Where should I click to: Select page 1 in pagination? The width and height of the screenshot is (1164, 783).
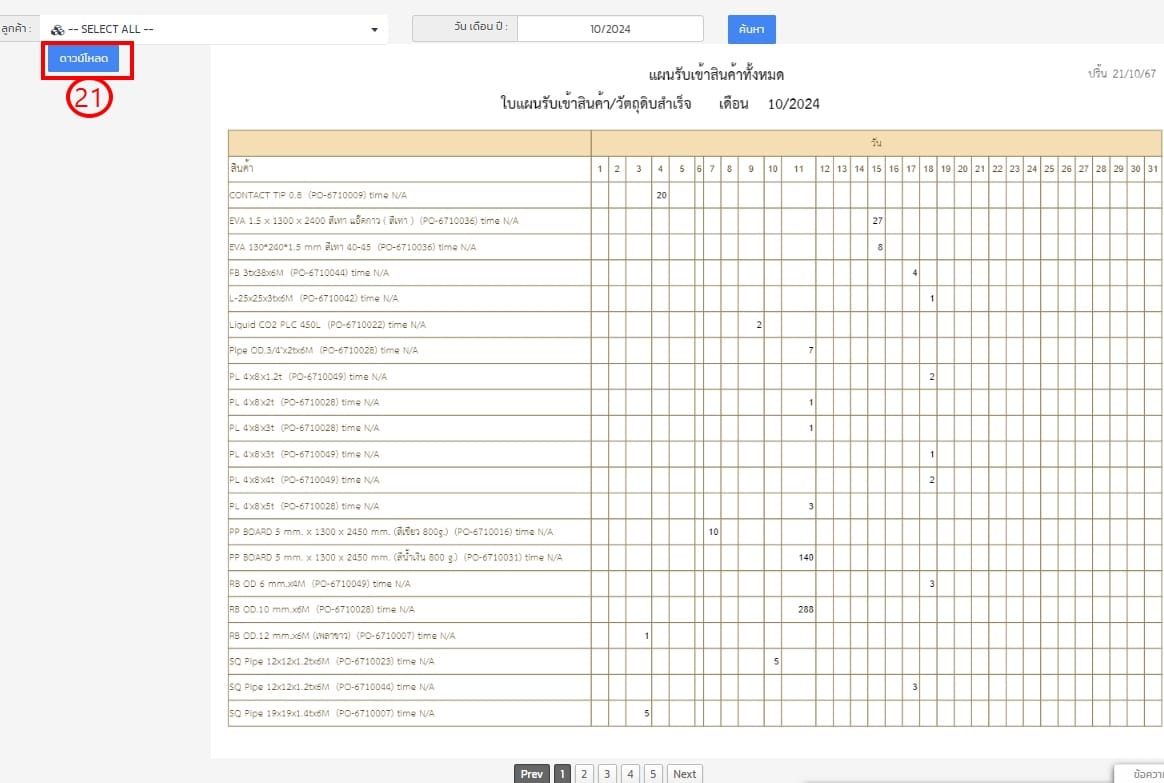(x=562, y=773)
